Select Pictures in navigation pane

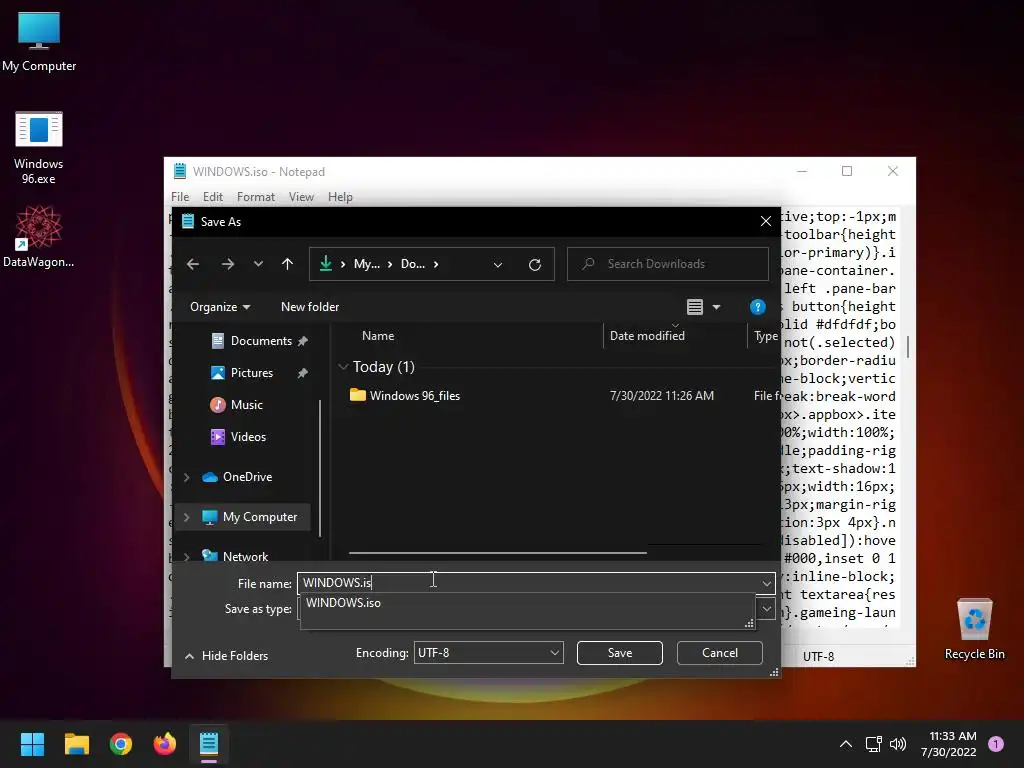[251, 373]
